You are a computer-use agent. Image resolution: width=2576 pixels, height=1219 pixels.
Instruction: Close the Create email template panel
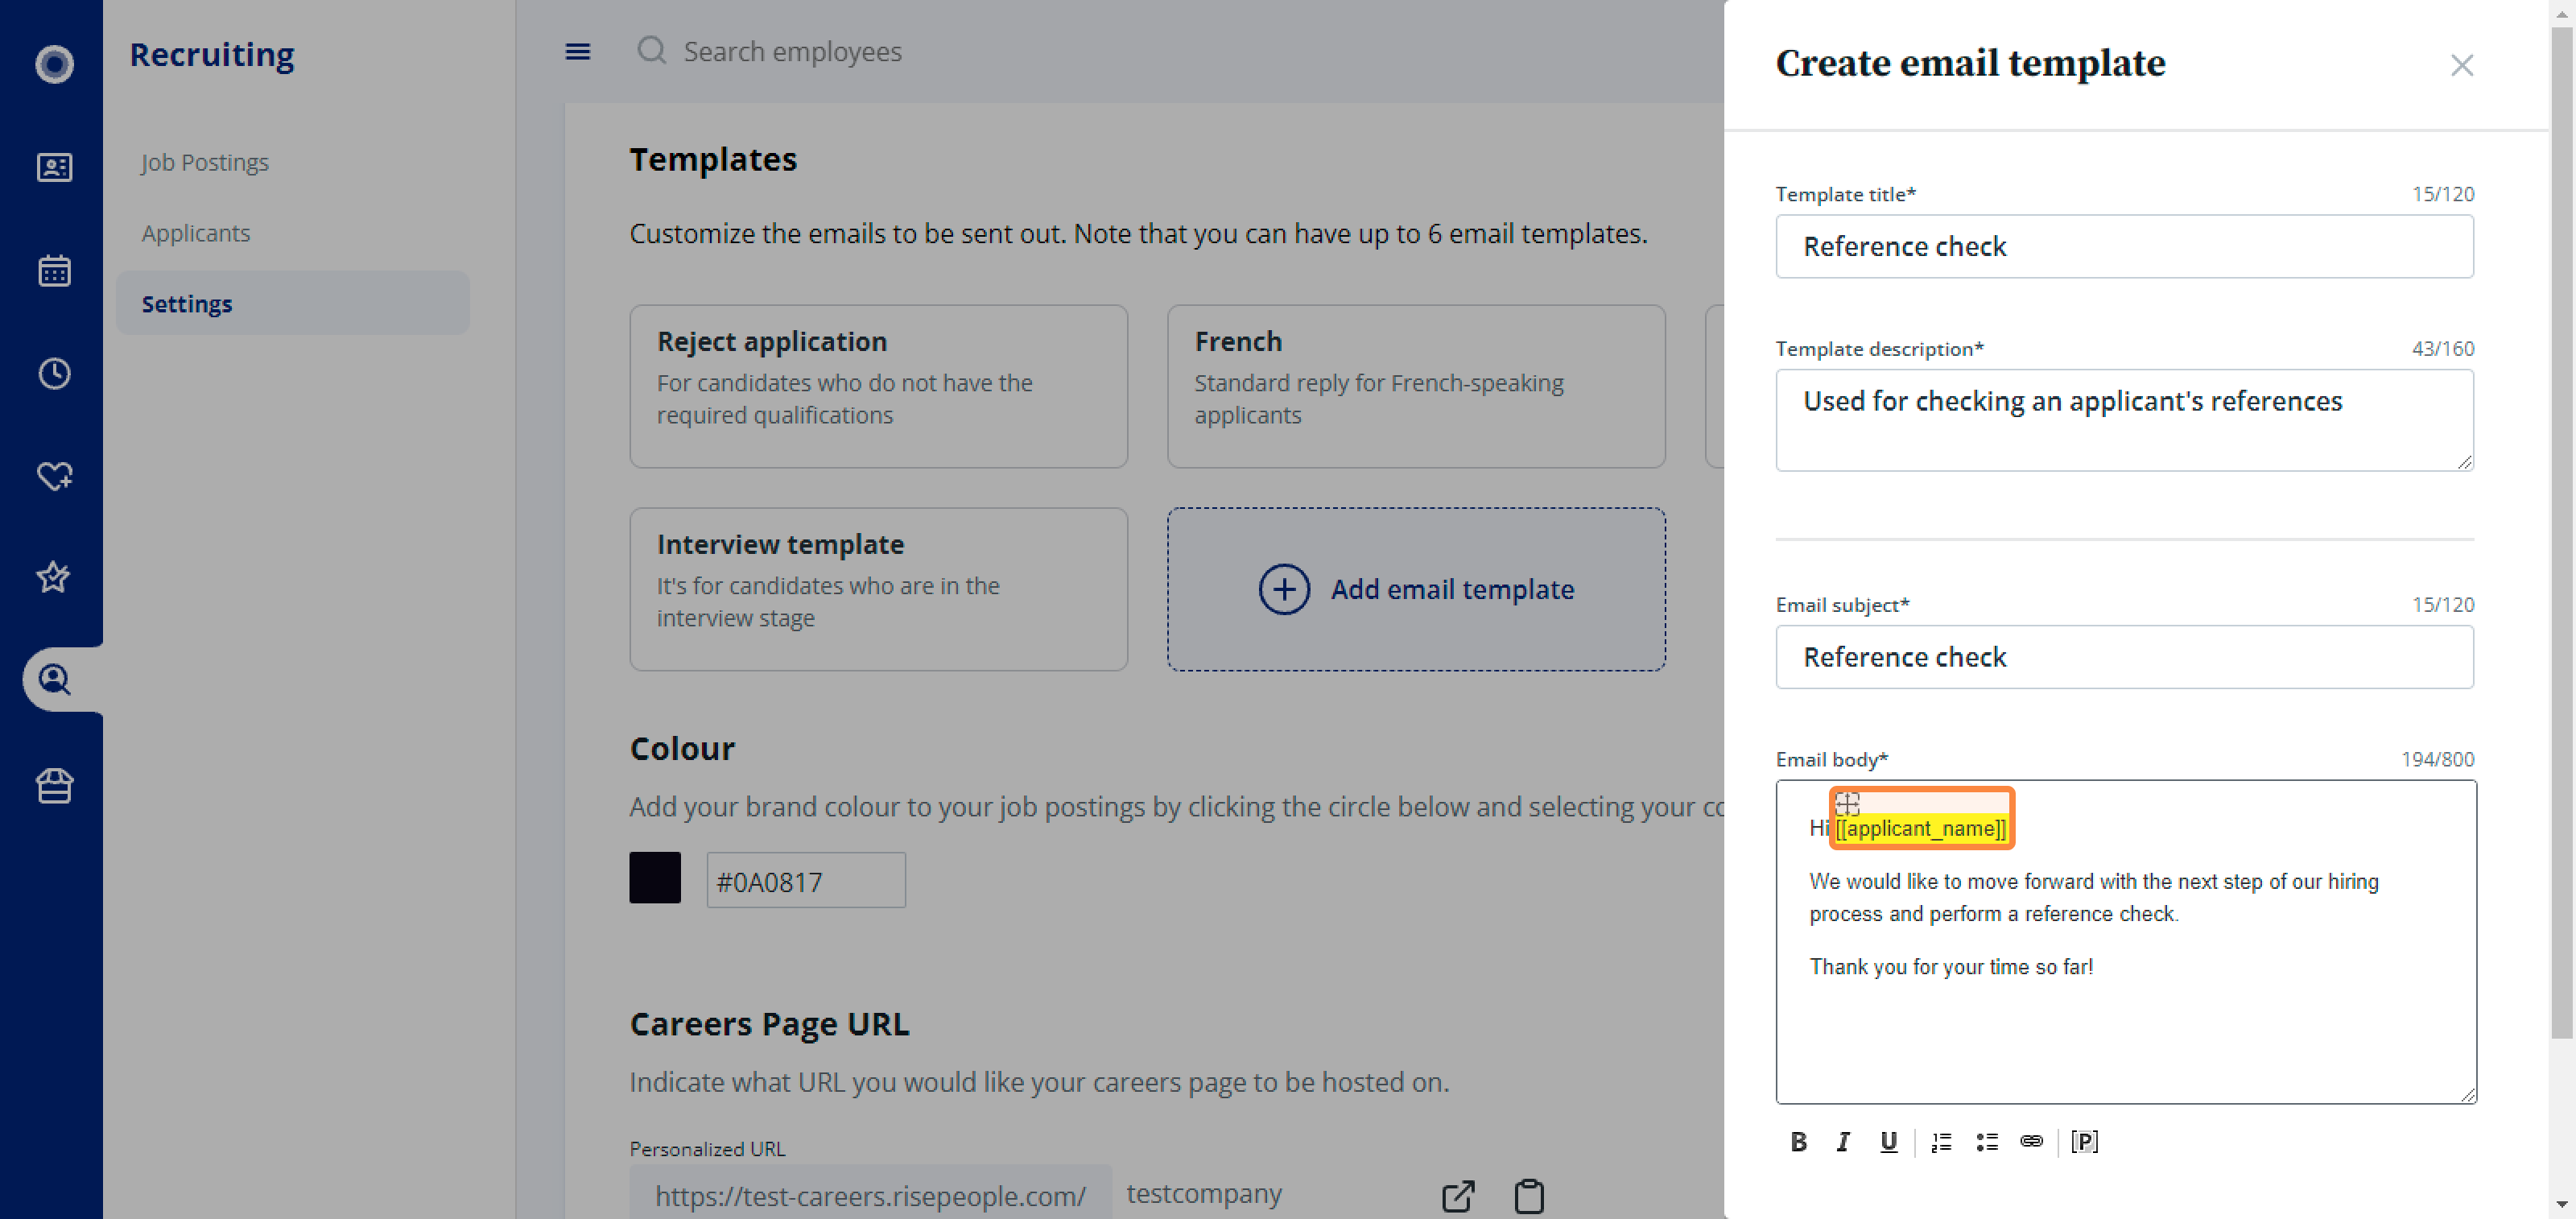pos(2462,65)
